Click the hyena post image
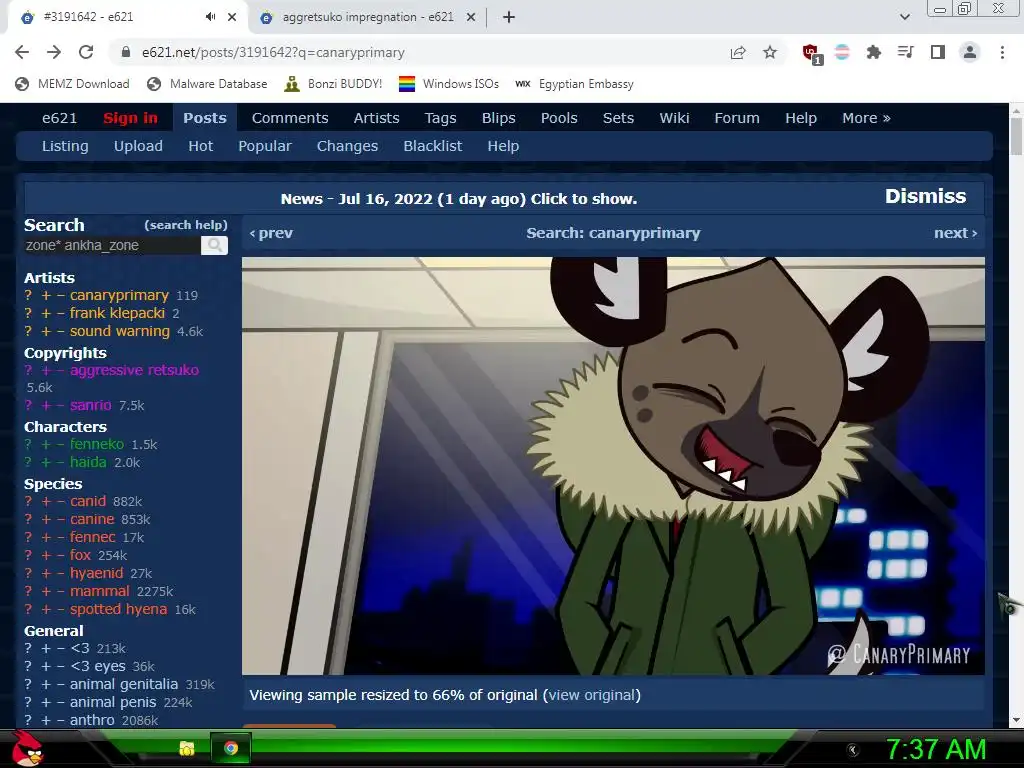The width and height of the screenshot is (1024, 768). (613, 466)
